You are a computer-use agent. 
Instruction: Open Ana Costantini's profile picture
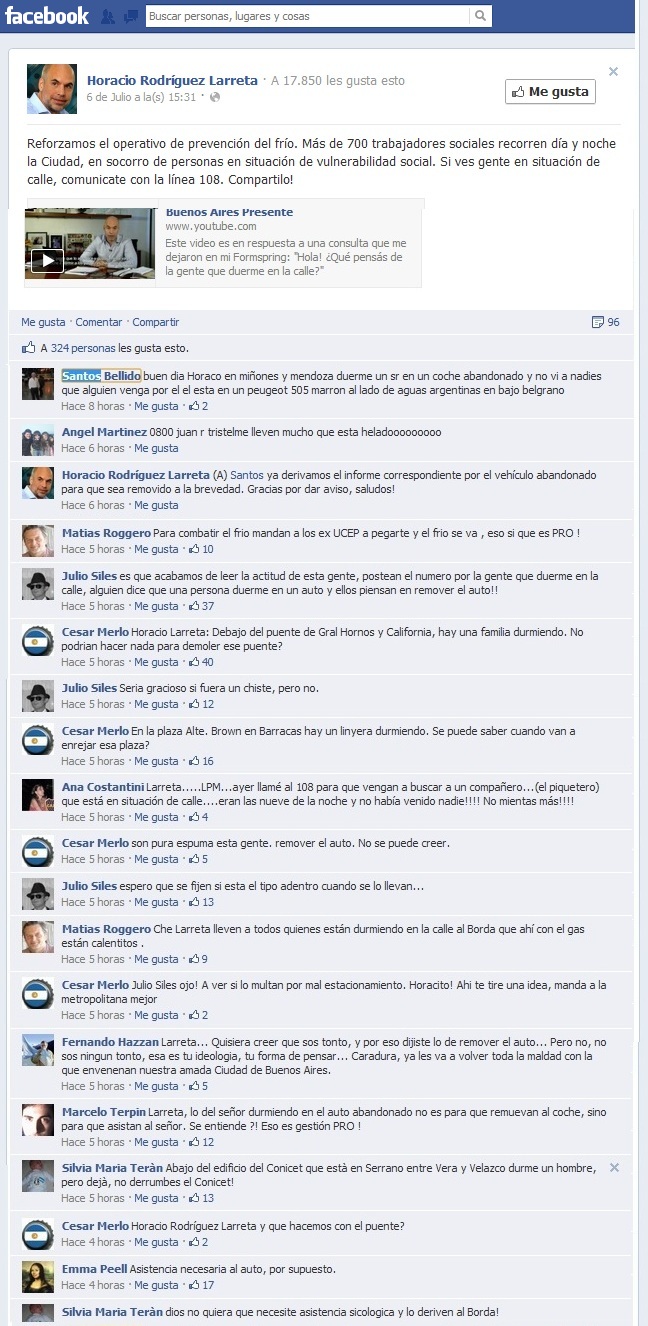[x=38, y=795]
